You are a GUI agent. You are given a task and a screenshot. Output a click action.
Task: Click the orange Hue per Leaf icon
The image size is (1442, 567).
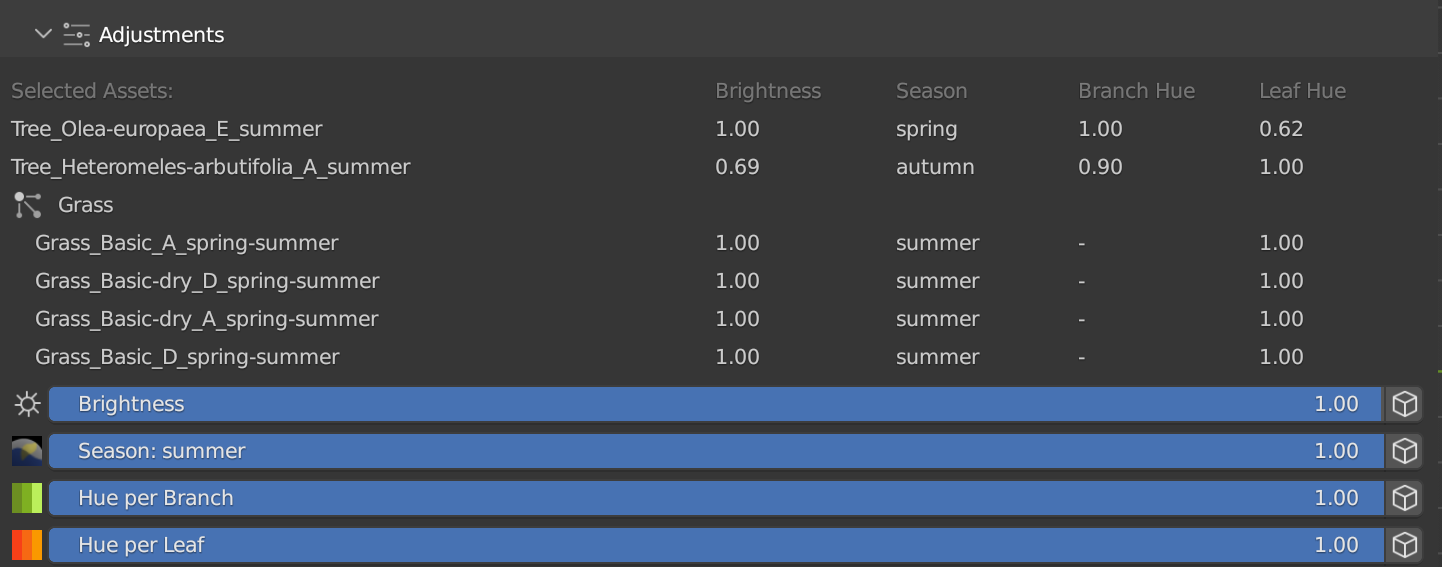[x=27, y=545]
